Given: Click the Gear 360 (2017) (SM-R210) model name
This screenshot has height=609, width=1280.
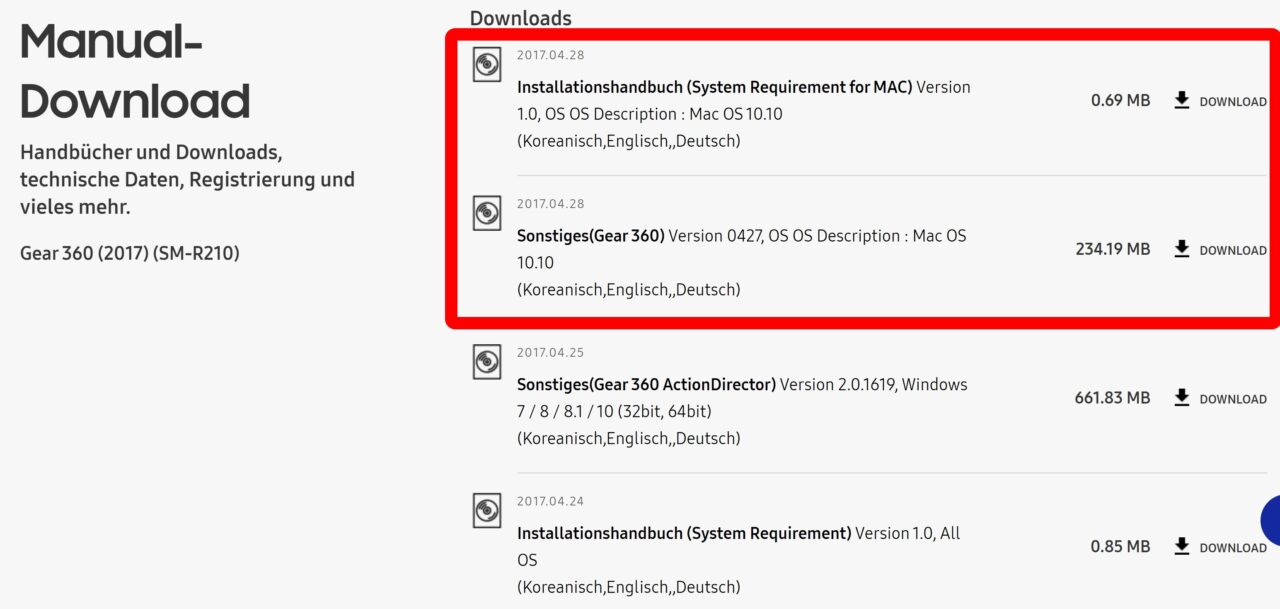Looking at the screenshot, I should pos(130,253).
